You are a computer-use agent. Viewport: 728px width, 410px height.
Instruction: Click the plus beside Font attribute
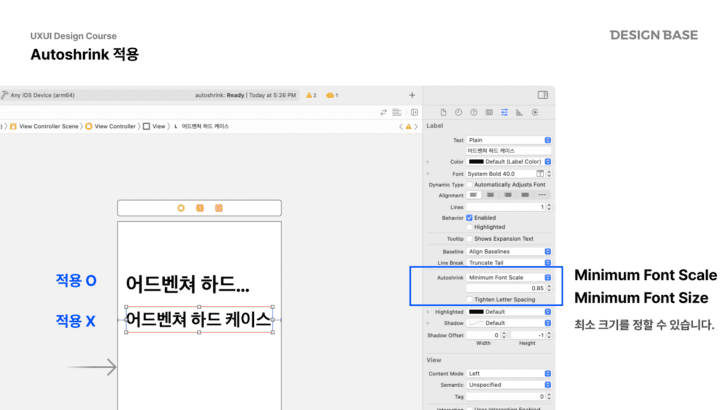click(x=428, y=174)
